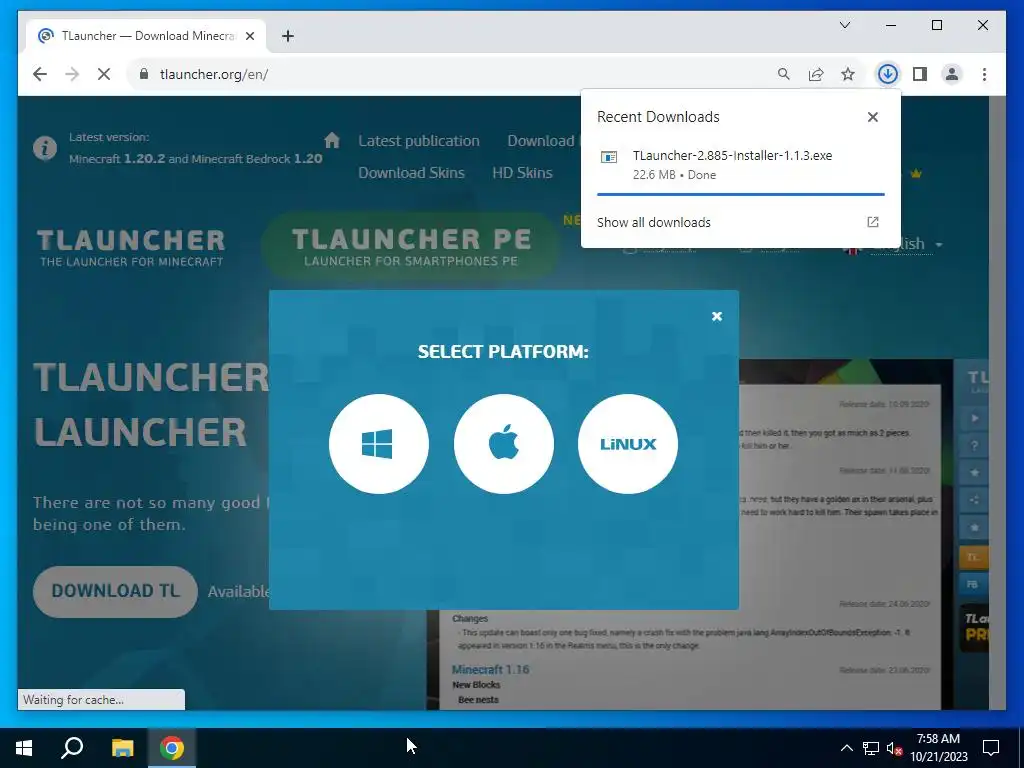
Task: Open the notification center icon
Action: [991, 748]
